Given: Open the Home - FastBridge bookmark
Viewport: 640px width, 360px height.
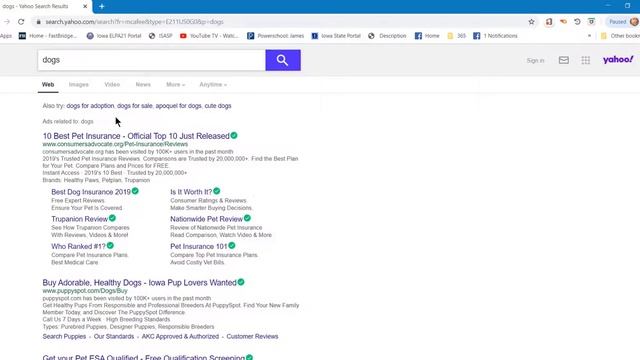Looking at the screenshot, I should pyautogui.click(x=48, y=36).
